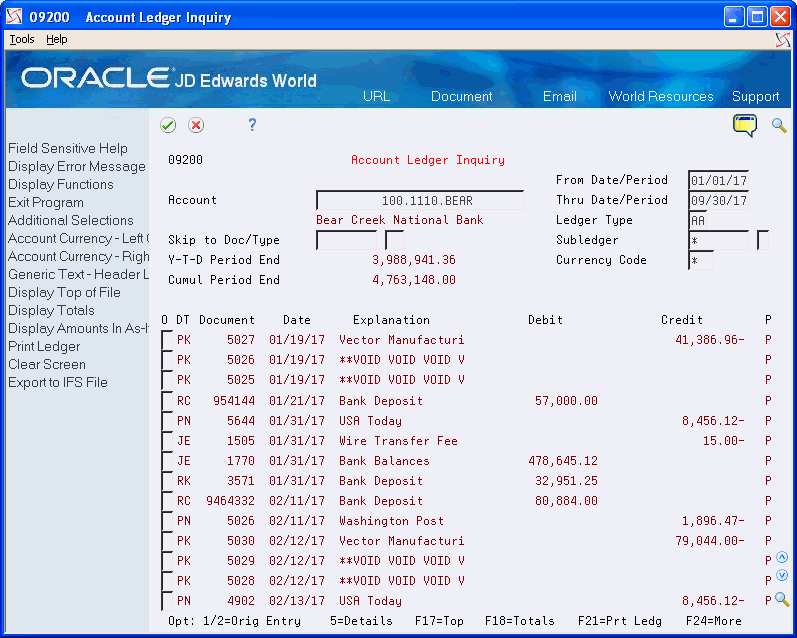This screenshot has width=797, height=638.
Task: Click the Skip to Doc Type field
Action: (394, 240)
